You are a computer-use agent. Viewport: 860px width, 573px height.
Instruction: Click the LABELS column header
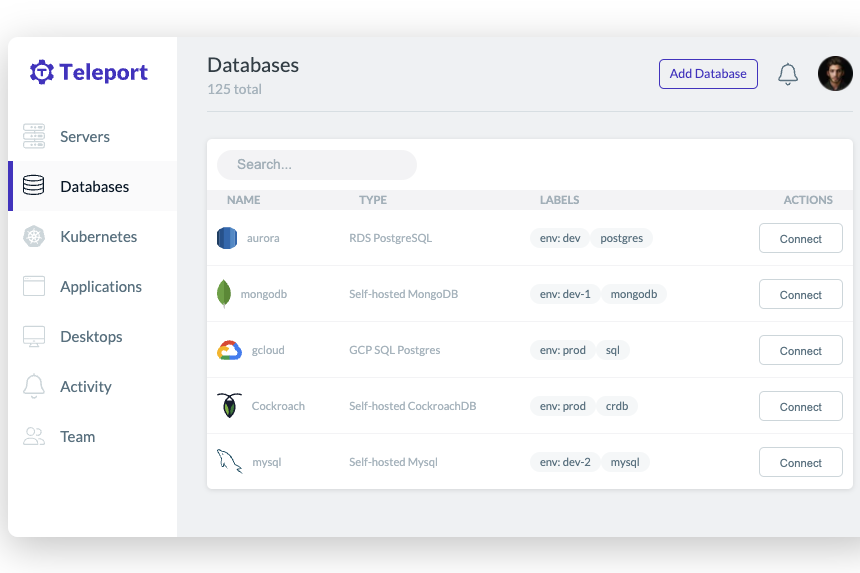pyautogui.click(x=559, y=200)
